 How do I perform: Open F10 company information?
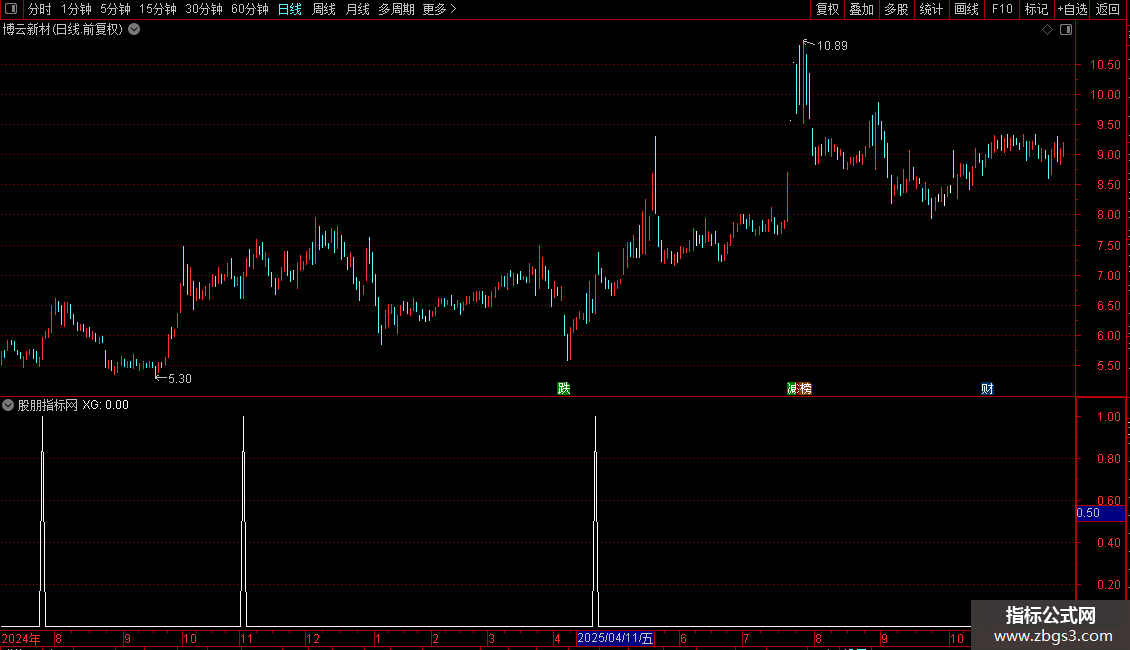(1002, 9)
